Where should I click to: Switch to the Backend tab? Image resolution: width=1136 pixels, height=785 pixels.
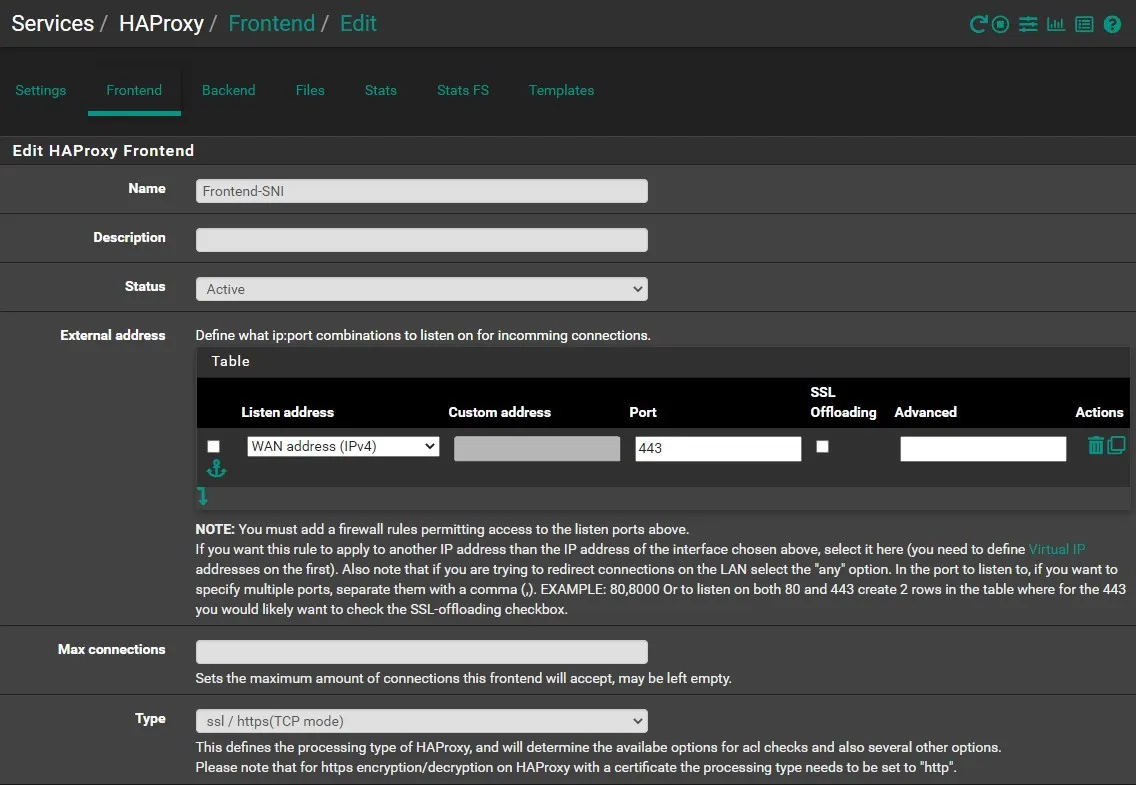[228, 90]
